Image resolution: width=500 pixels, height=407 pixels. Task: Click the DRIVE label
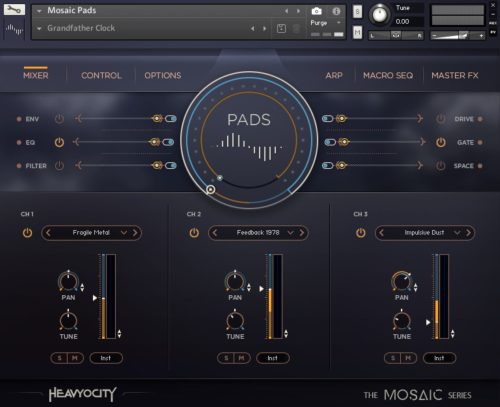pos(464,119)
